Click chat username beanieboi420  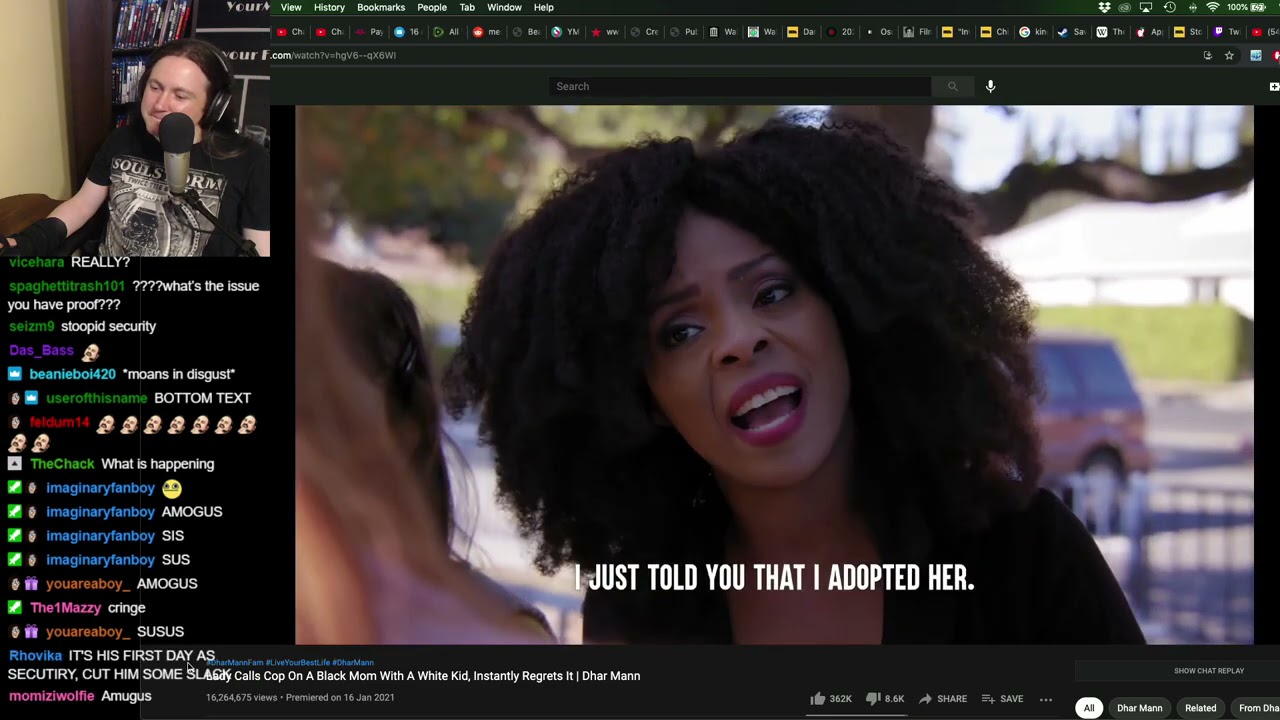tap(73, 374)
